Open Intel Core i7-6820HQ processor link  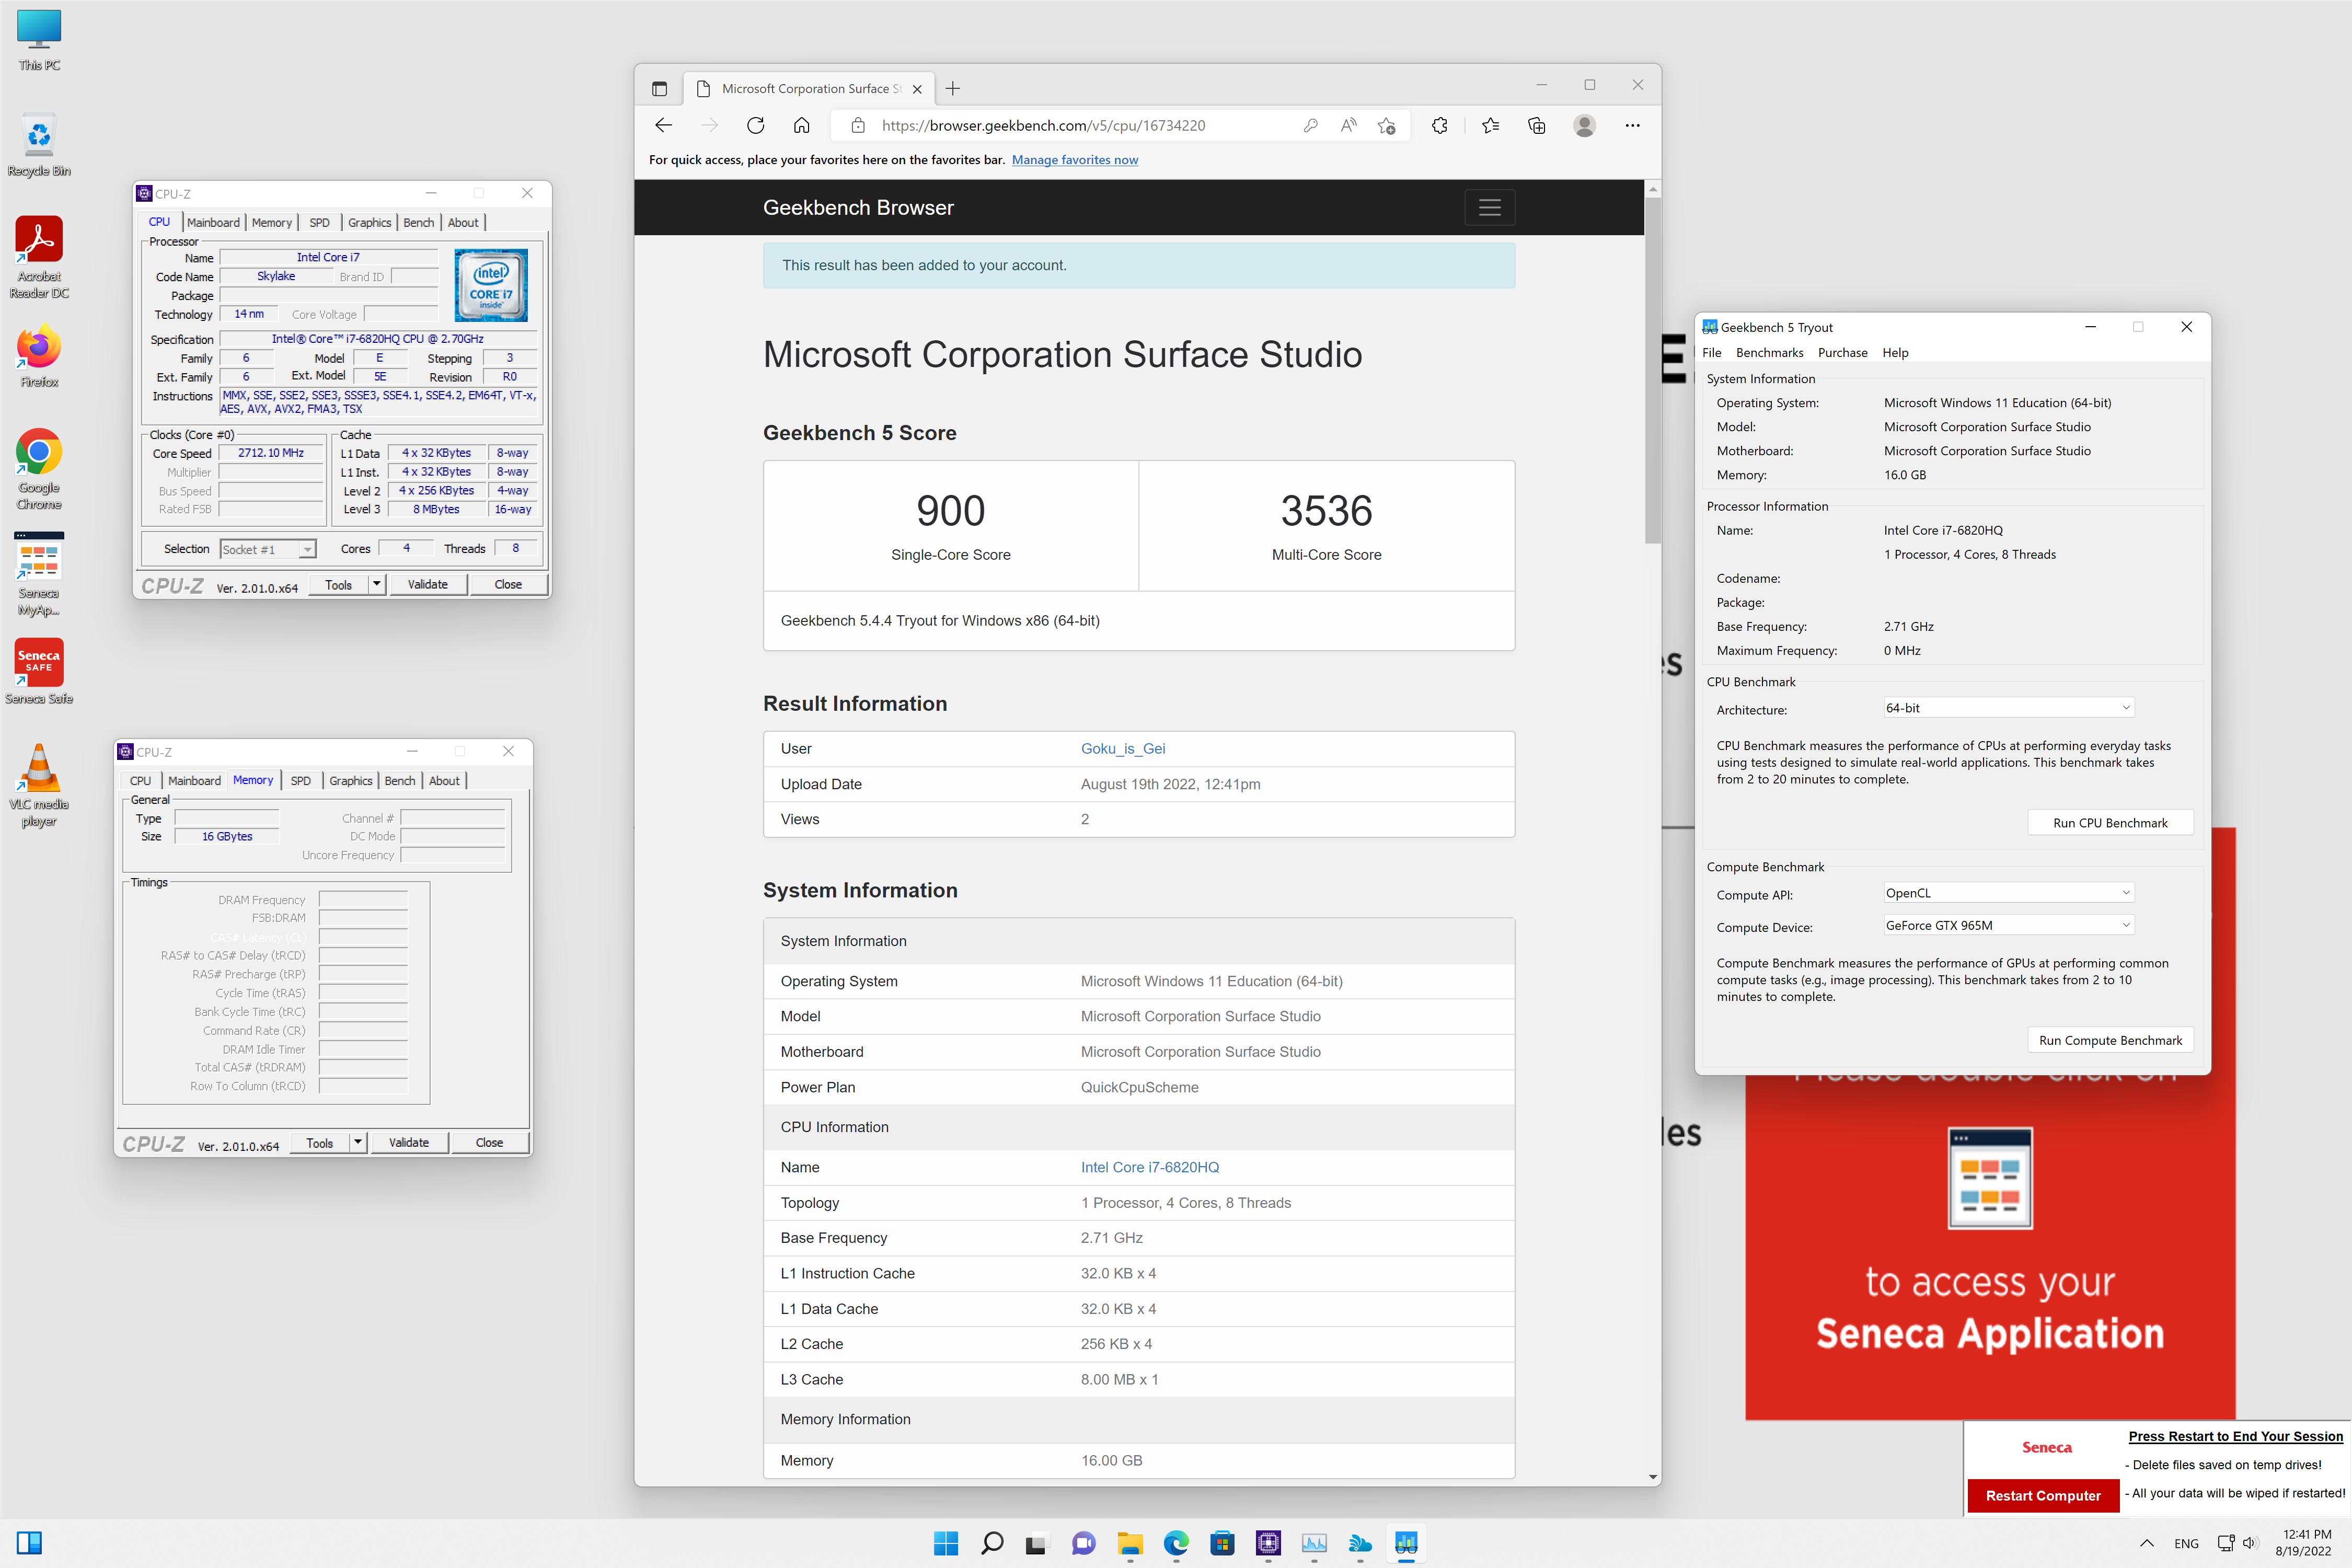tap(1150, 1167)
